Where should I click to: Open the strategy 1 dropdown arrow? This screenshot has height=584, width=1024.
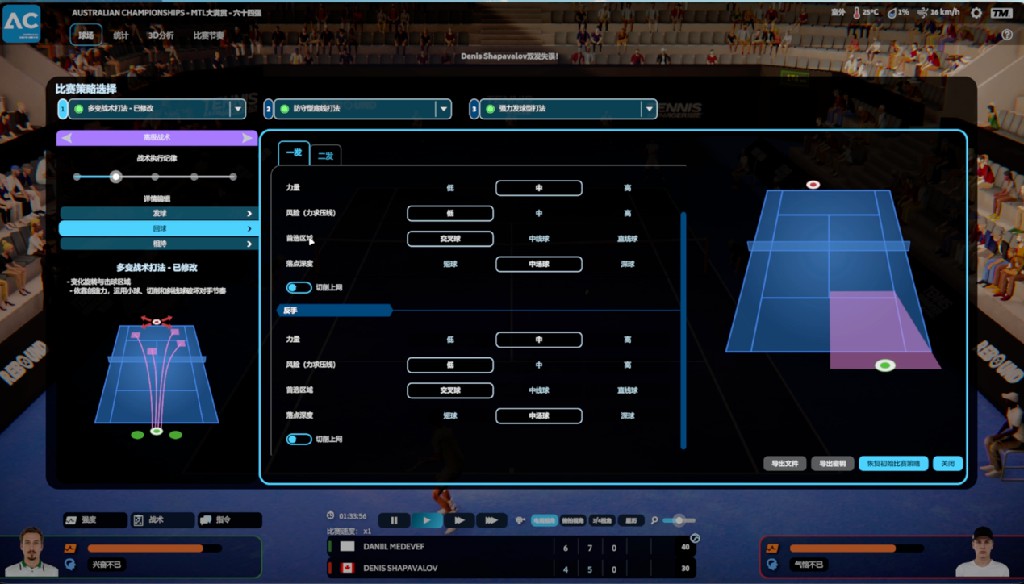238,109
